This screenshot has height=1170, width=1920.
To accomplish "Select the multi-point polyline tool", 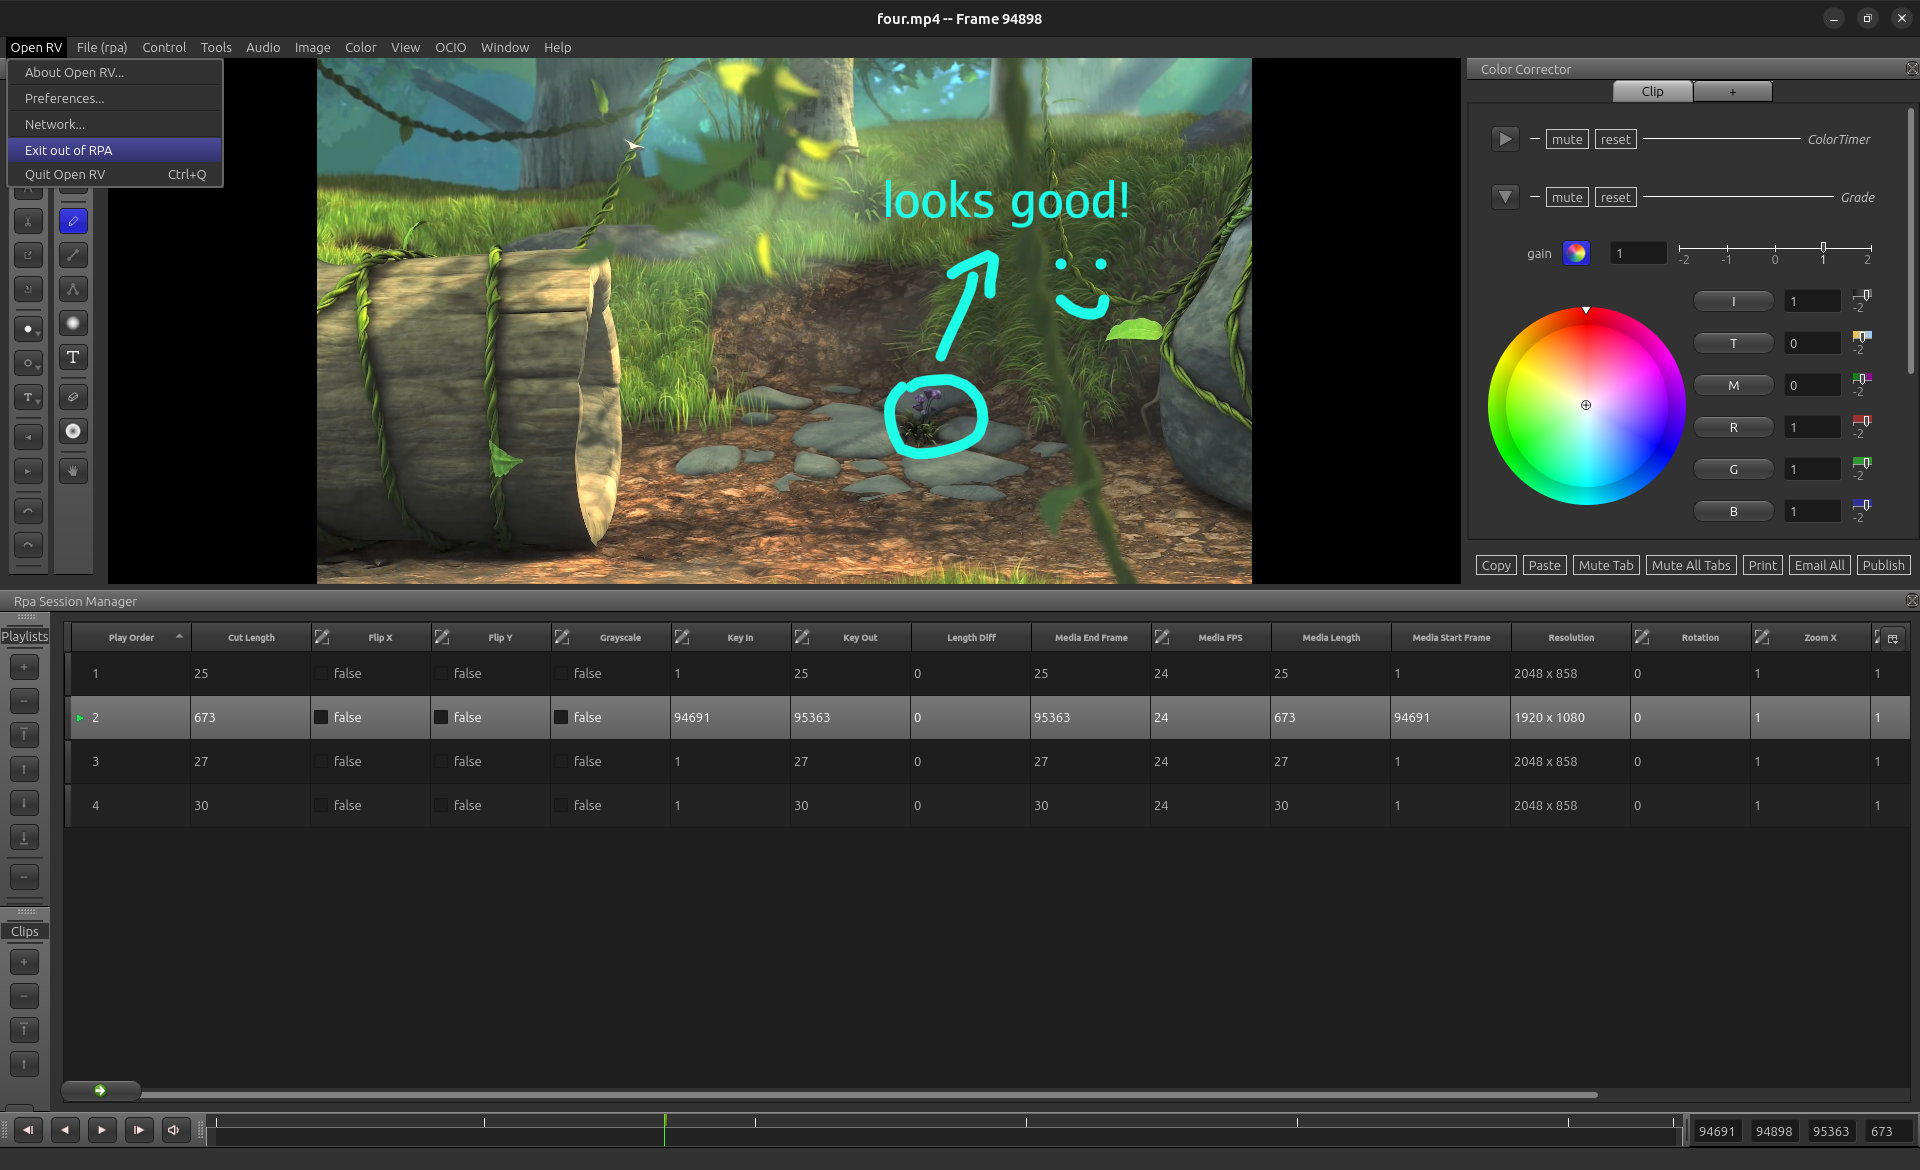I will click(73, 289).
